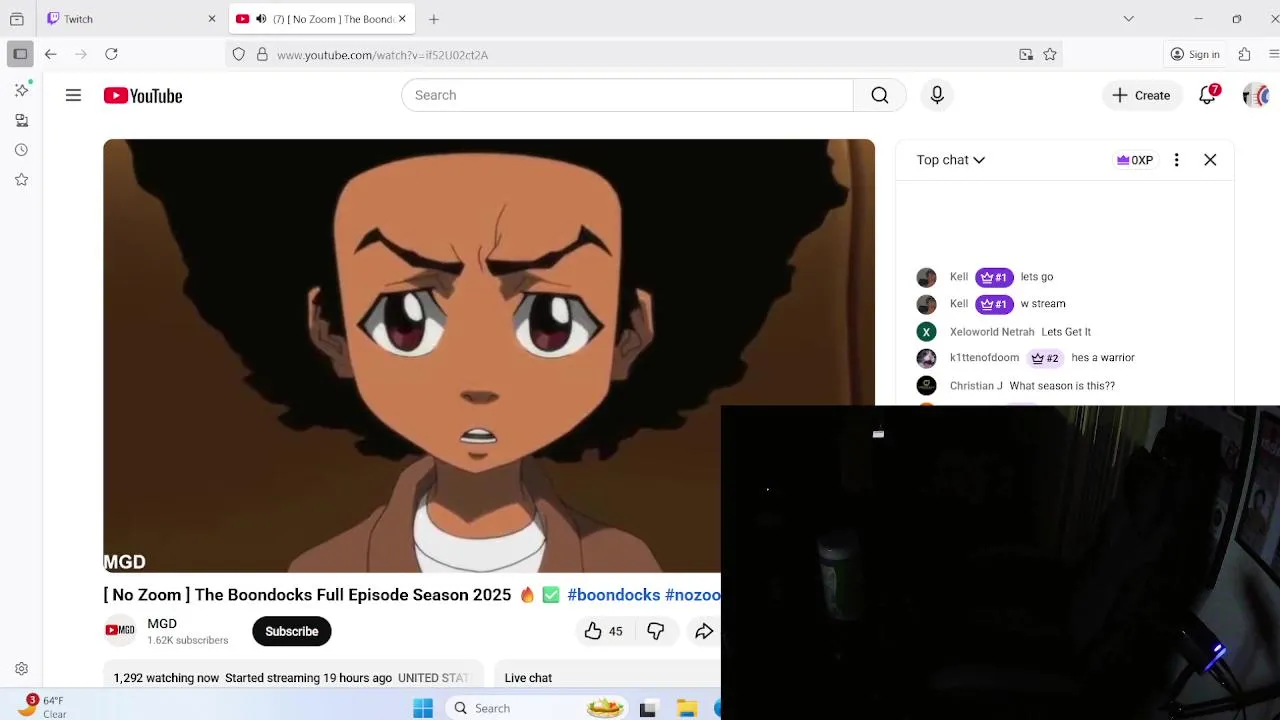Close the live chat panel
1280x720 pixels.
pyautogui.click(x=1210, y=160)
